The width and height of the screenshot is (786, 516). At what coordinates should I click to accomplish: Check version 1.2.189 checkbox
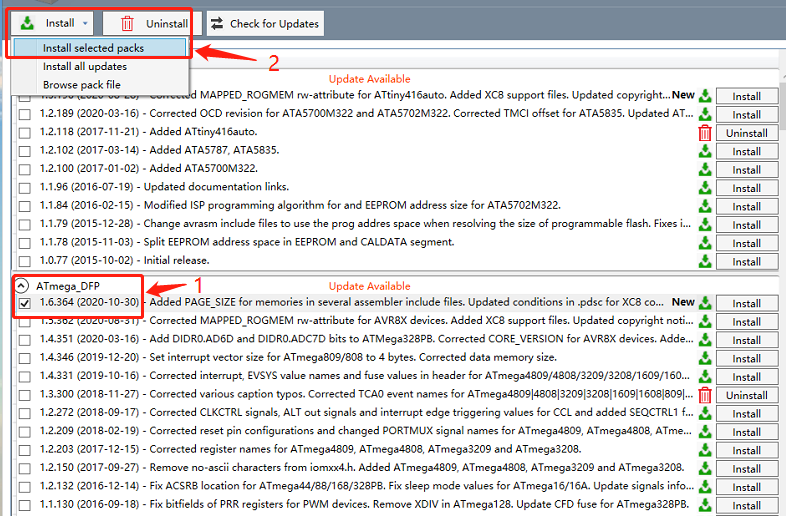point(25,114)
